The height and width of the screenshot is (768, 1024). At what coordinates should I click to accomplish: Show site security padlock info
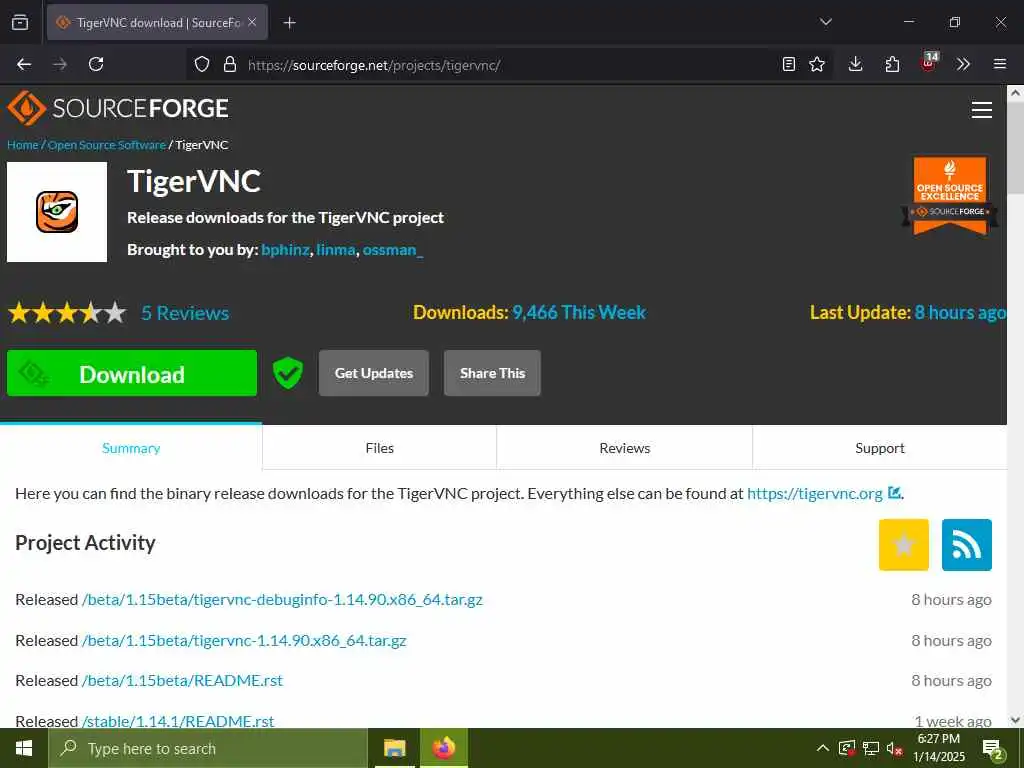point(229,64)
